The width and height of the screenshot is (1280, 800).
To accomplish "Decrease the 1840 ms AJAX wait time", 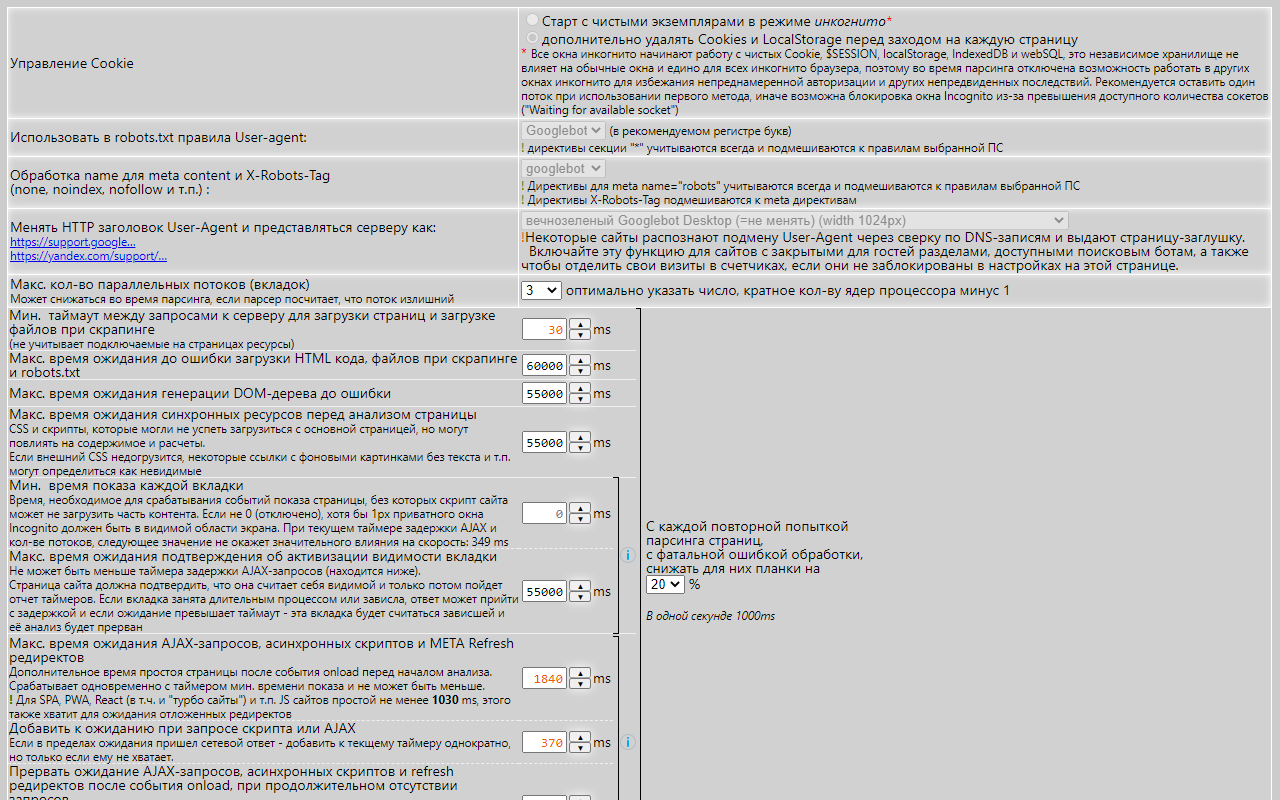I will coord(579,684).
